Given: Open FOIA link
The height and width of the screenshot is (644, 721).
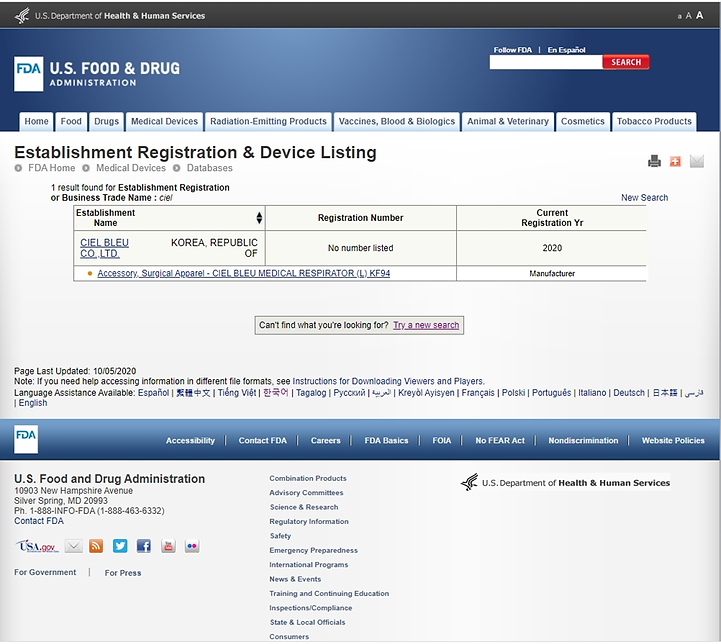Looking at the screenshot, I should click(x=441, y=440).
